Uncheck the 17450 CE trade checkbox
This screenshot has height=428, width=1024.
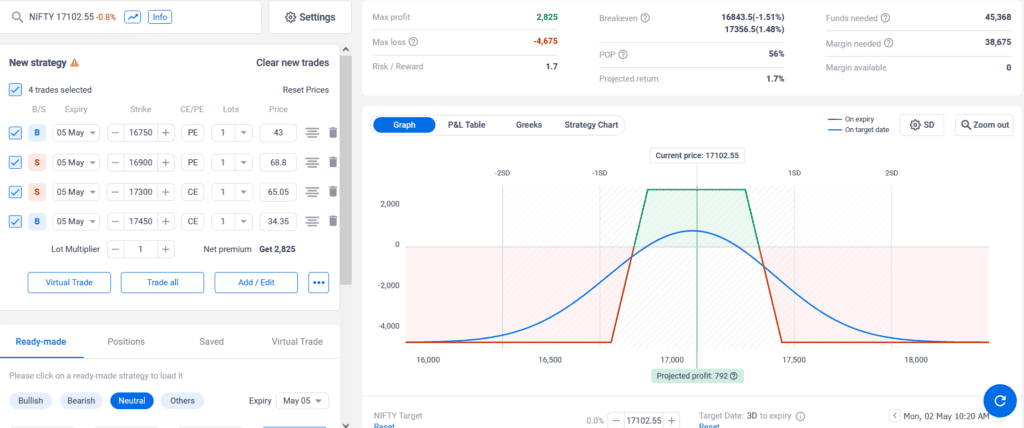pyautogui.click(x=15, y=222)
